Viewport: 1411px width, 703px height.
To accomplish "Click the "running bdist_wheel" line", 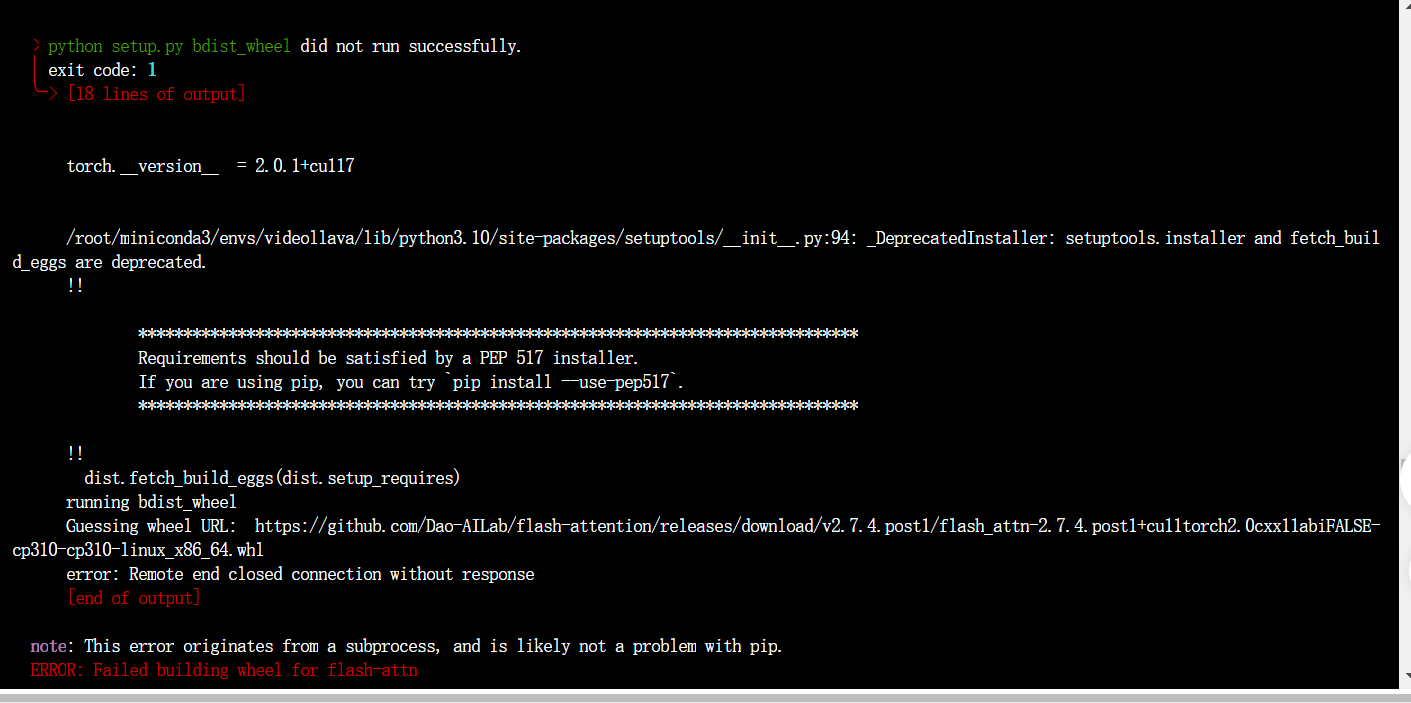I will (x=151, y=502).
